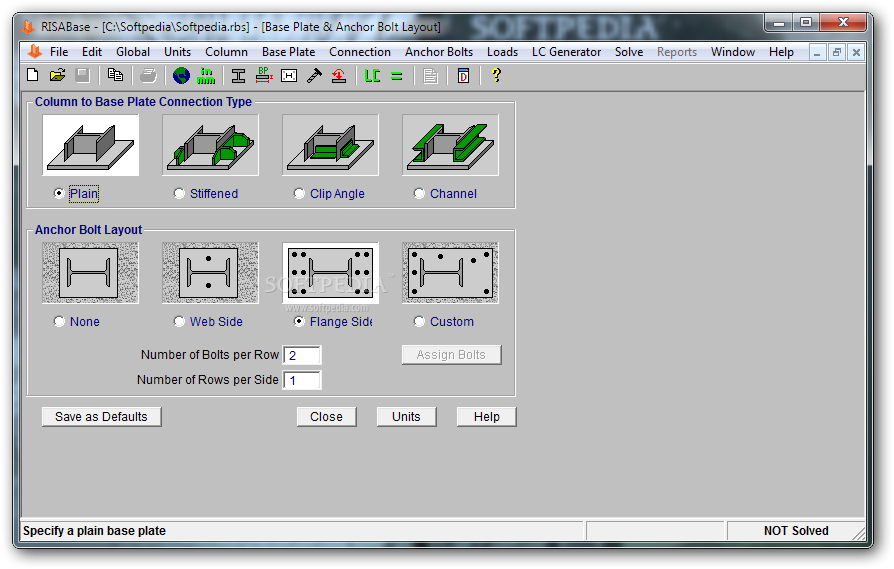Click the green equals Solve icon

[397, 76]
